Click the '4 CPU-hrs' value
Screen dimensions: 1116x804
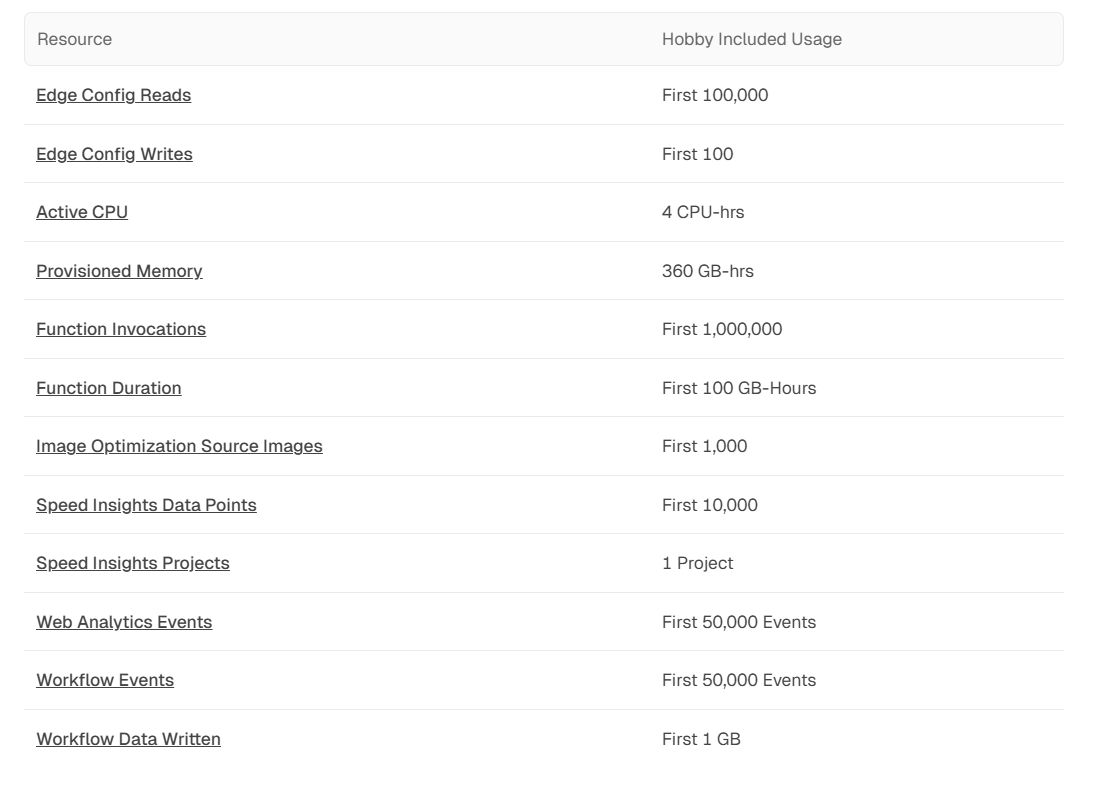coord(703,212)
